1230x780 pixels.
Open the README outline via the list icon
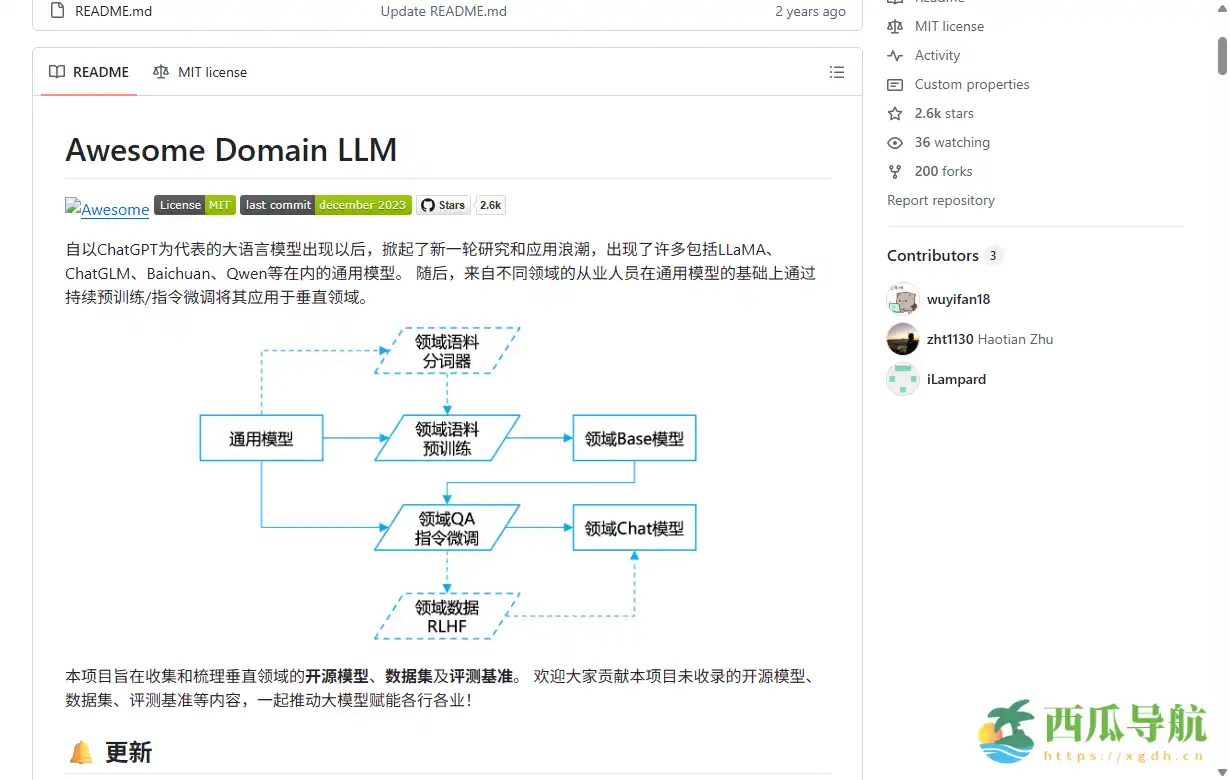[x=837, y=71]
